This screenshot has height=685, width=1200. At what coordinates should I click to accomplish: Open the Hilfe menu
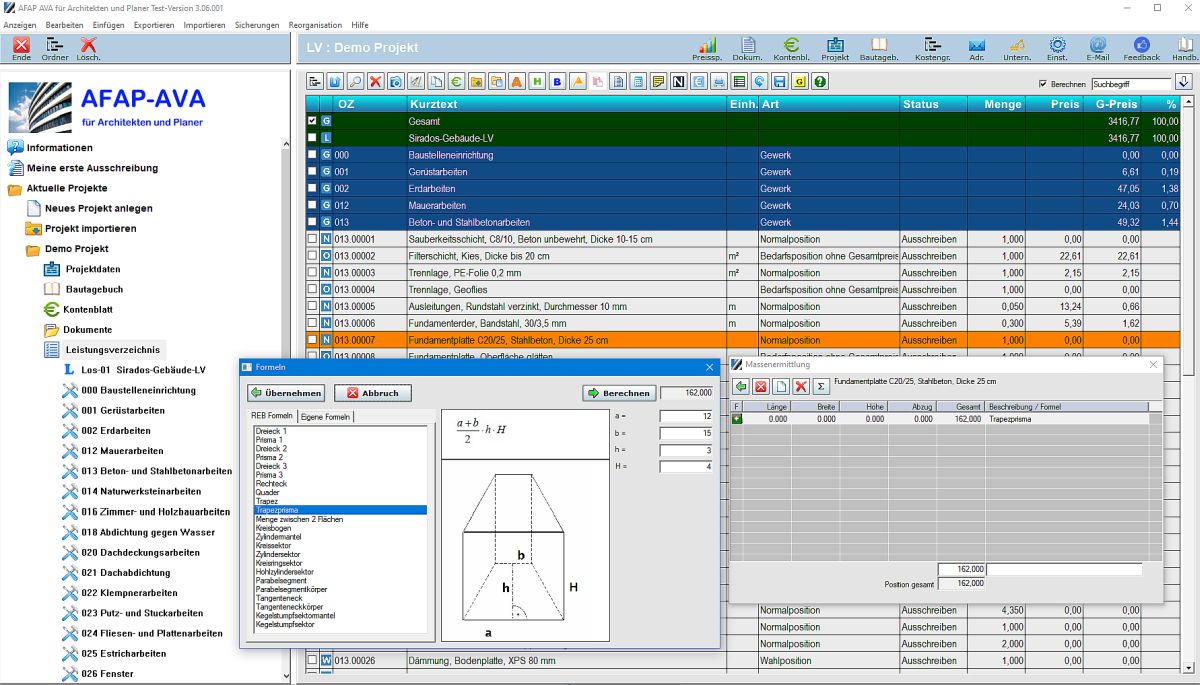click(360, 25)
